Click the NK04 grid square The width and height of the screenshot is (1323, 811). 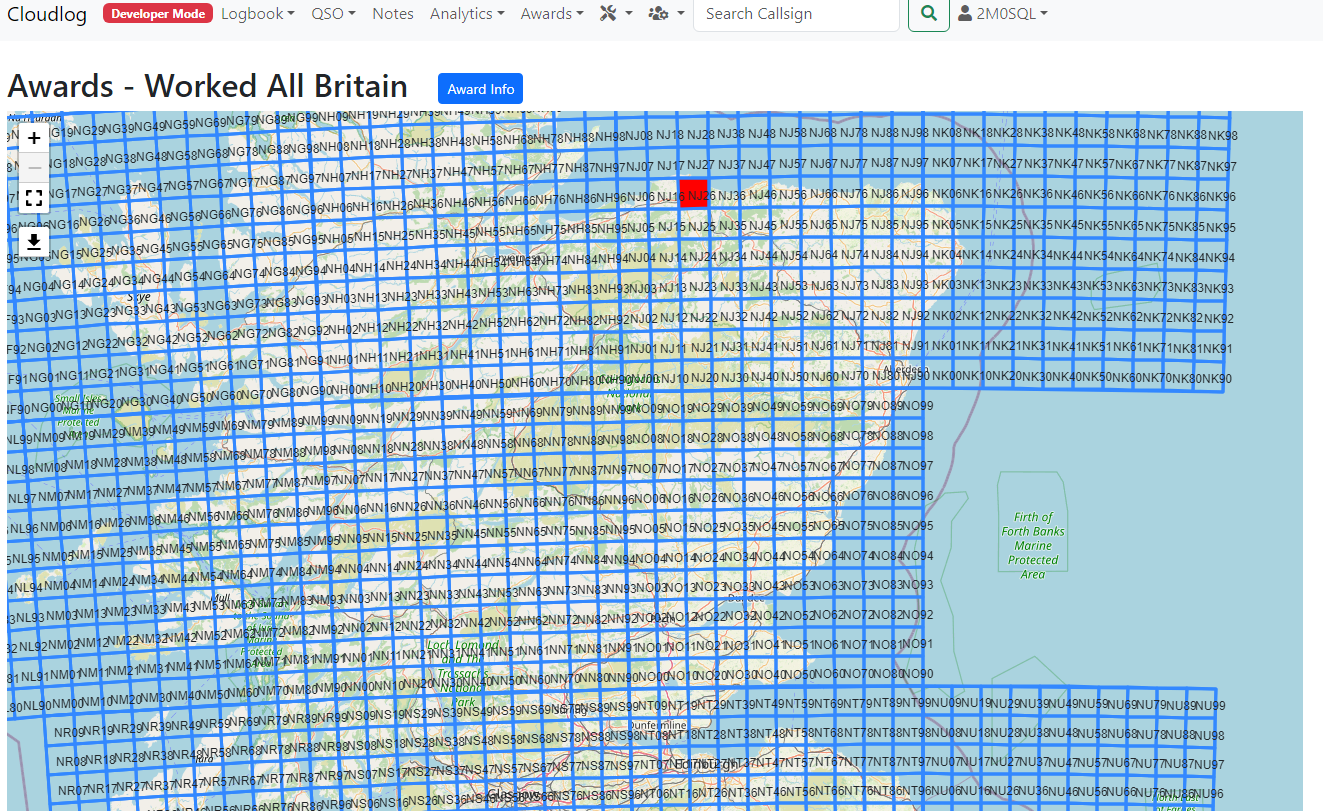click(x=948, y=255)
